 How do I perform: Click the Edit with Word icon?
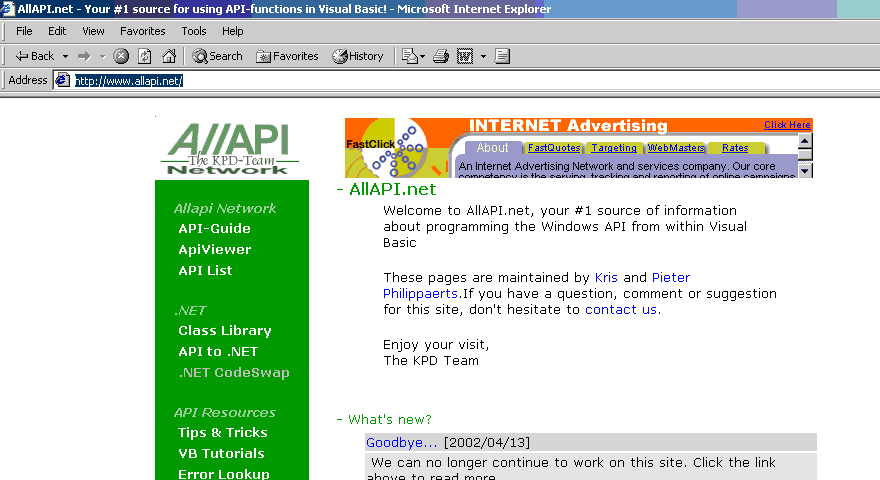[465, 56]
